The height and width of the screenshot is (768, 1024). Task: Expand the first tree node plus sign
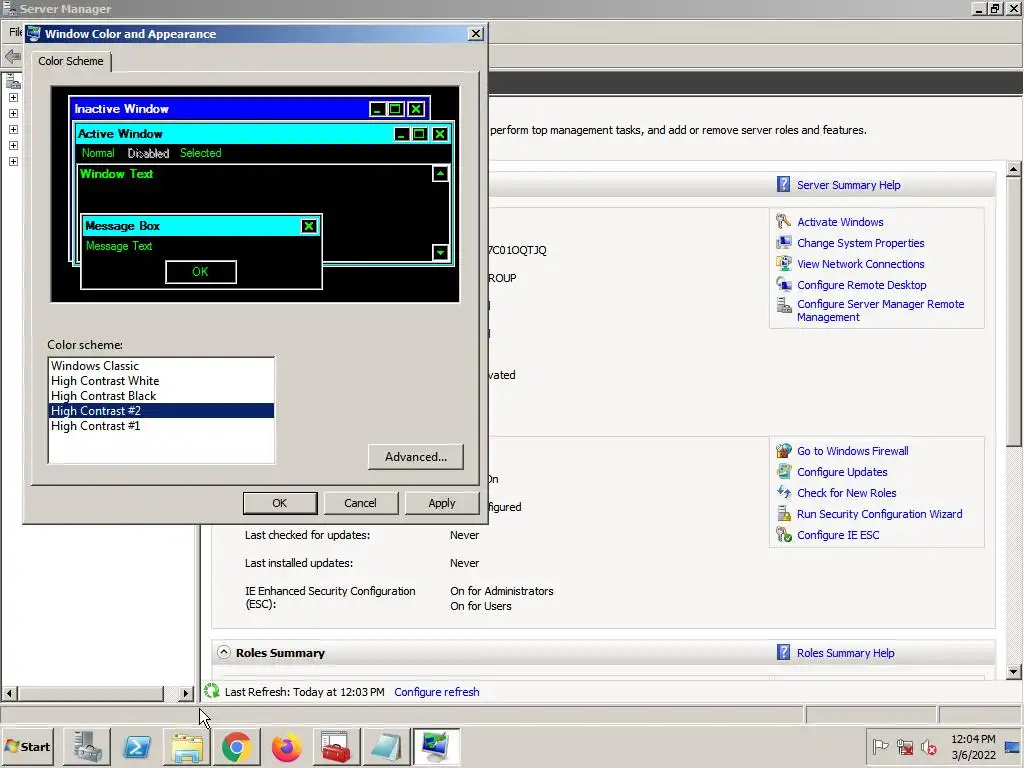13,97
